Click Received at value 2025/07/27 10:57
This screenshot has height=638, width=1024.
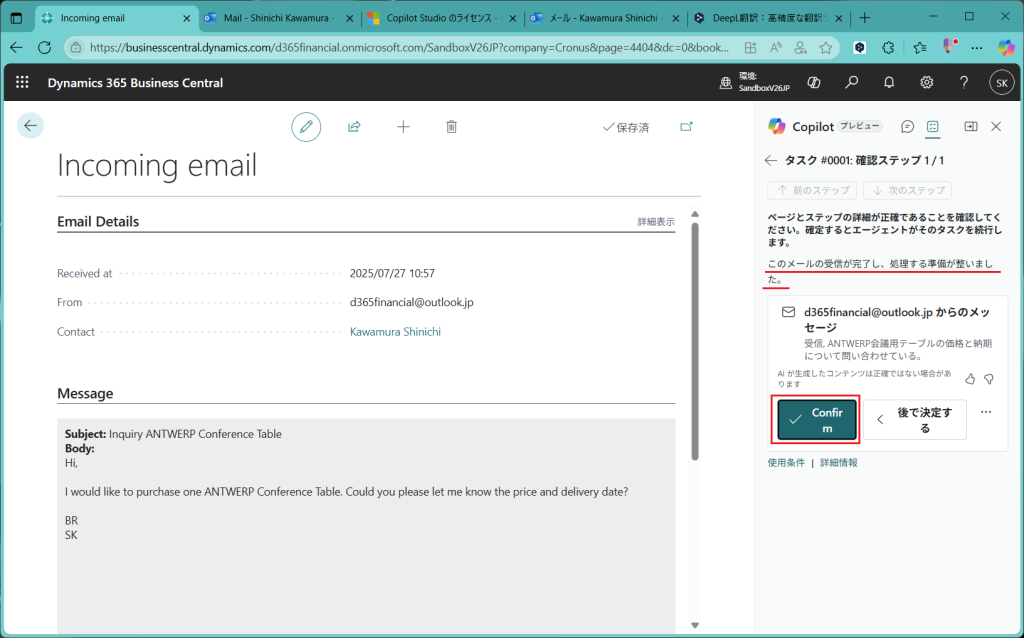point(392,274)
